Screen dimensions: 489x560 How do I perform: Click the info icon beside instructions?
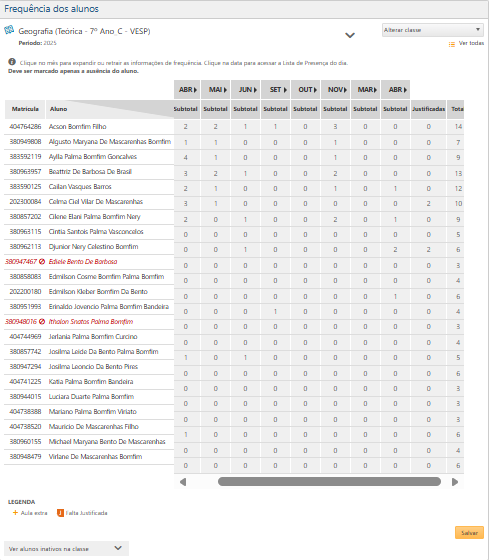tap(12, 62)
